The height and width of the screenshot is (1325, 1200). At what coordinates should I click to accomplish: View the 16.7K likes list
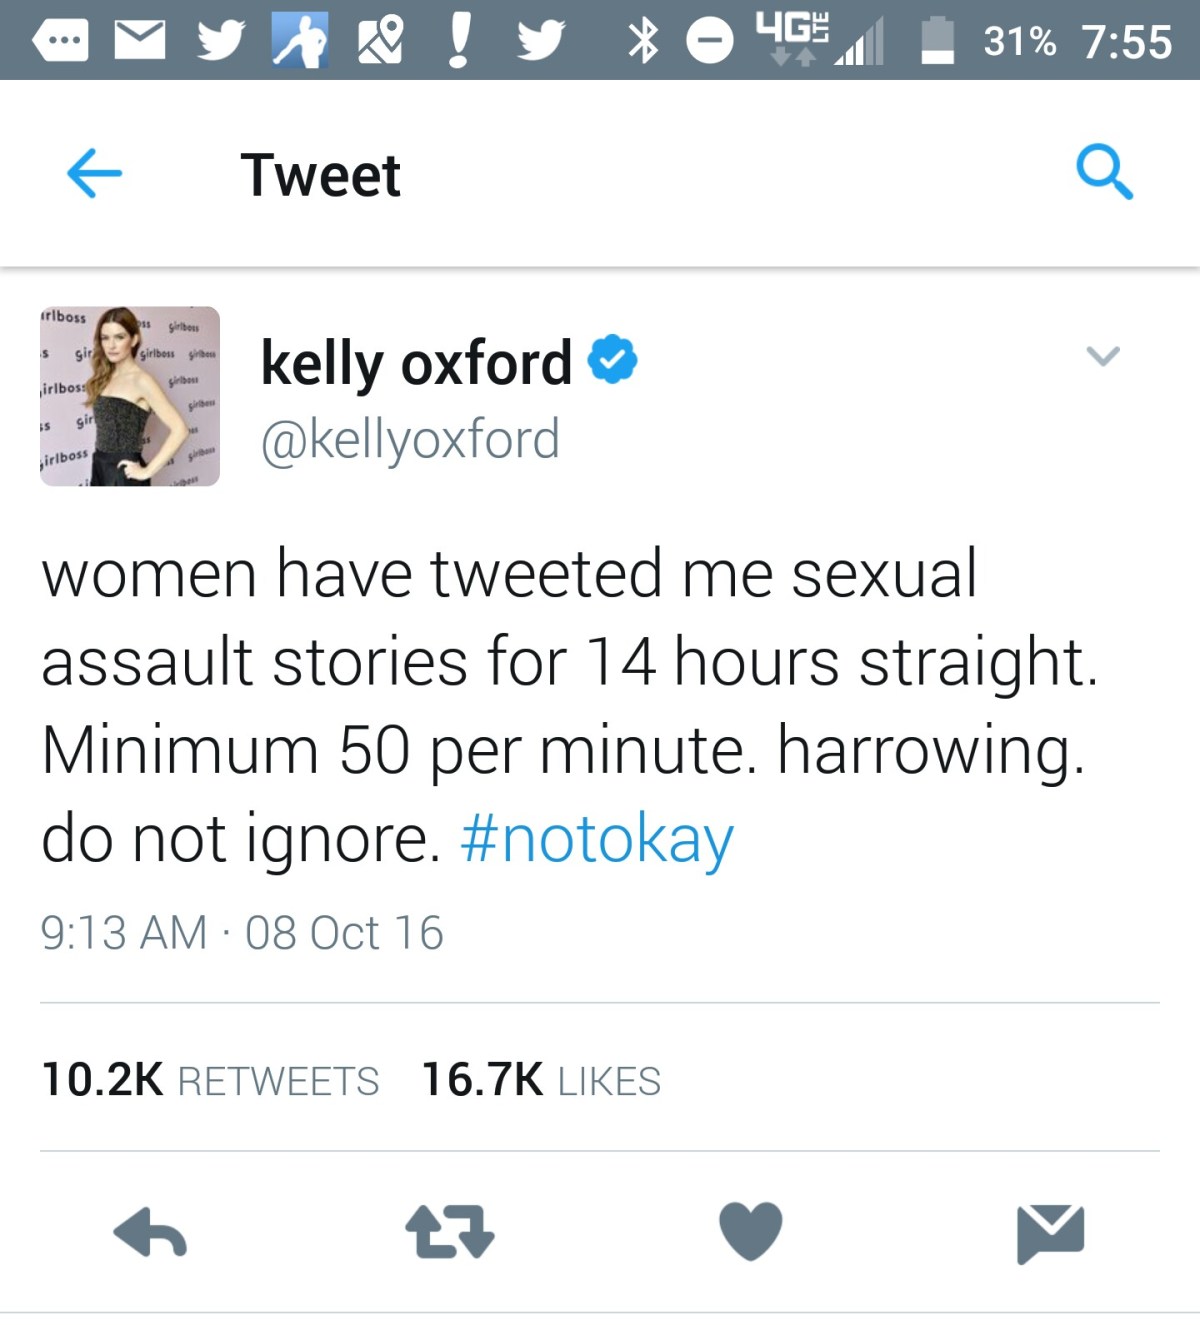click(541, 1080)
